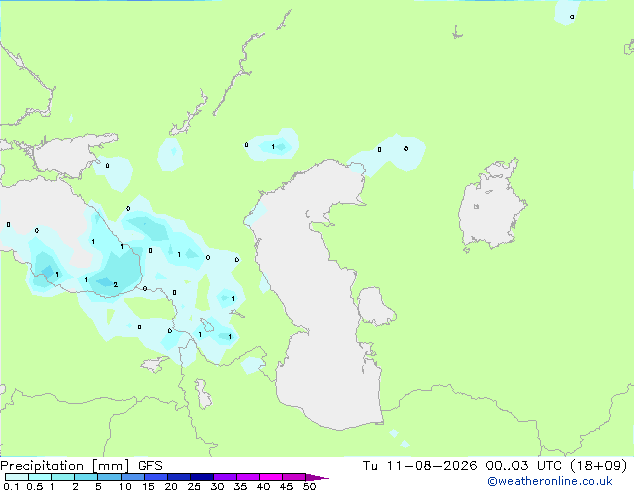Click the '10' legend scale label

point(125,486)
